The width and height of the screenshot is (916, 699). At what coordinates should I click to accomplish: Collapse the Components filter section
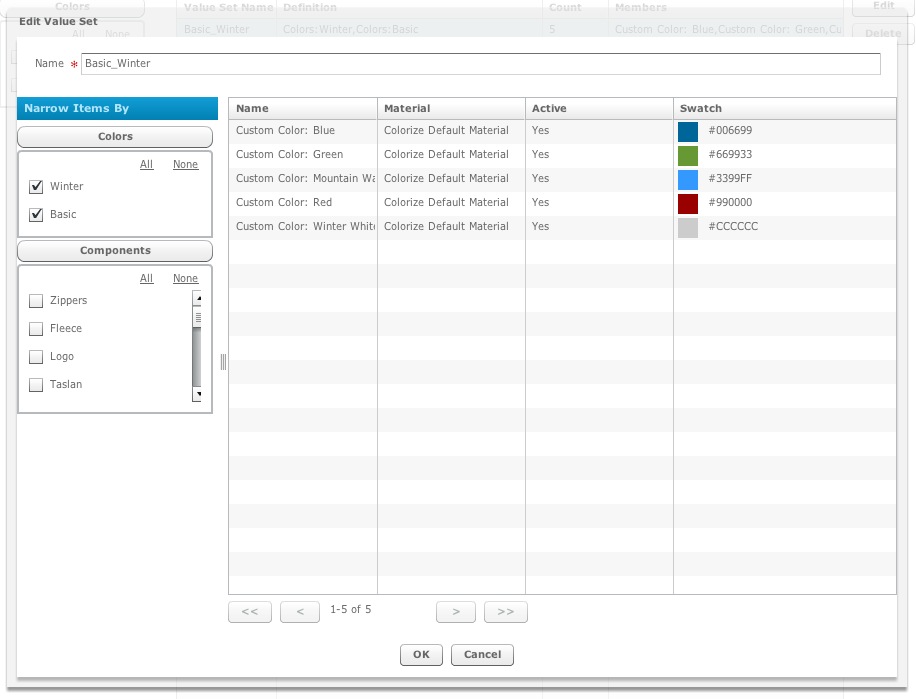(114, 251)
